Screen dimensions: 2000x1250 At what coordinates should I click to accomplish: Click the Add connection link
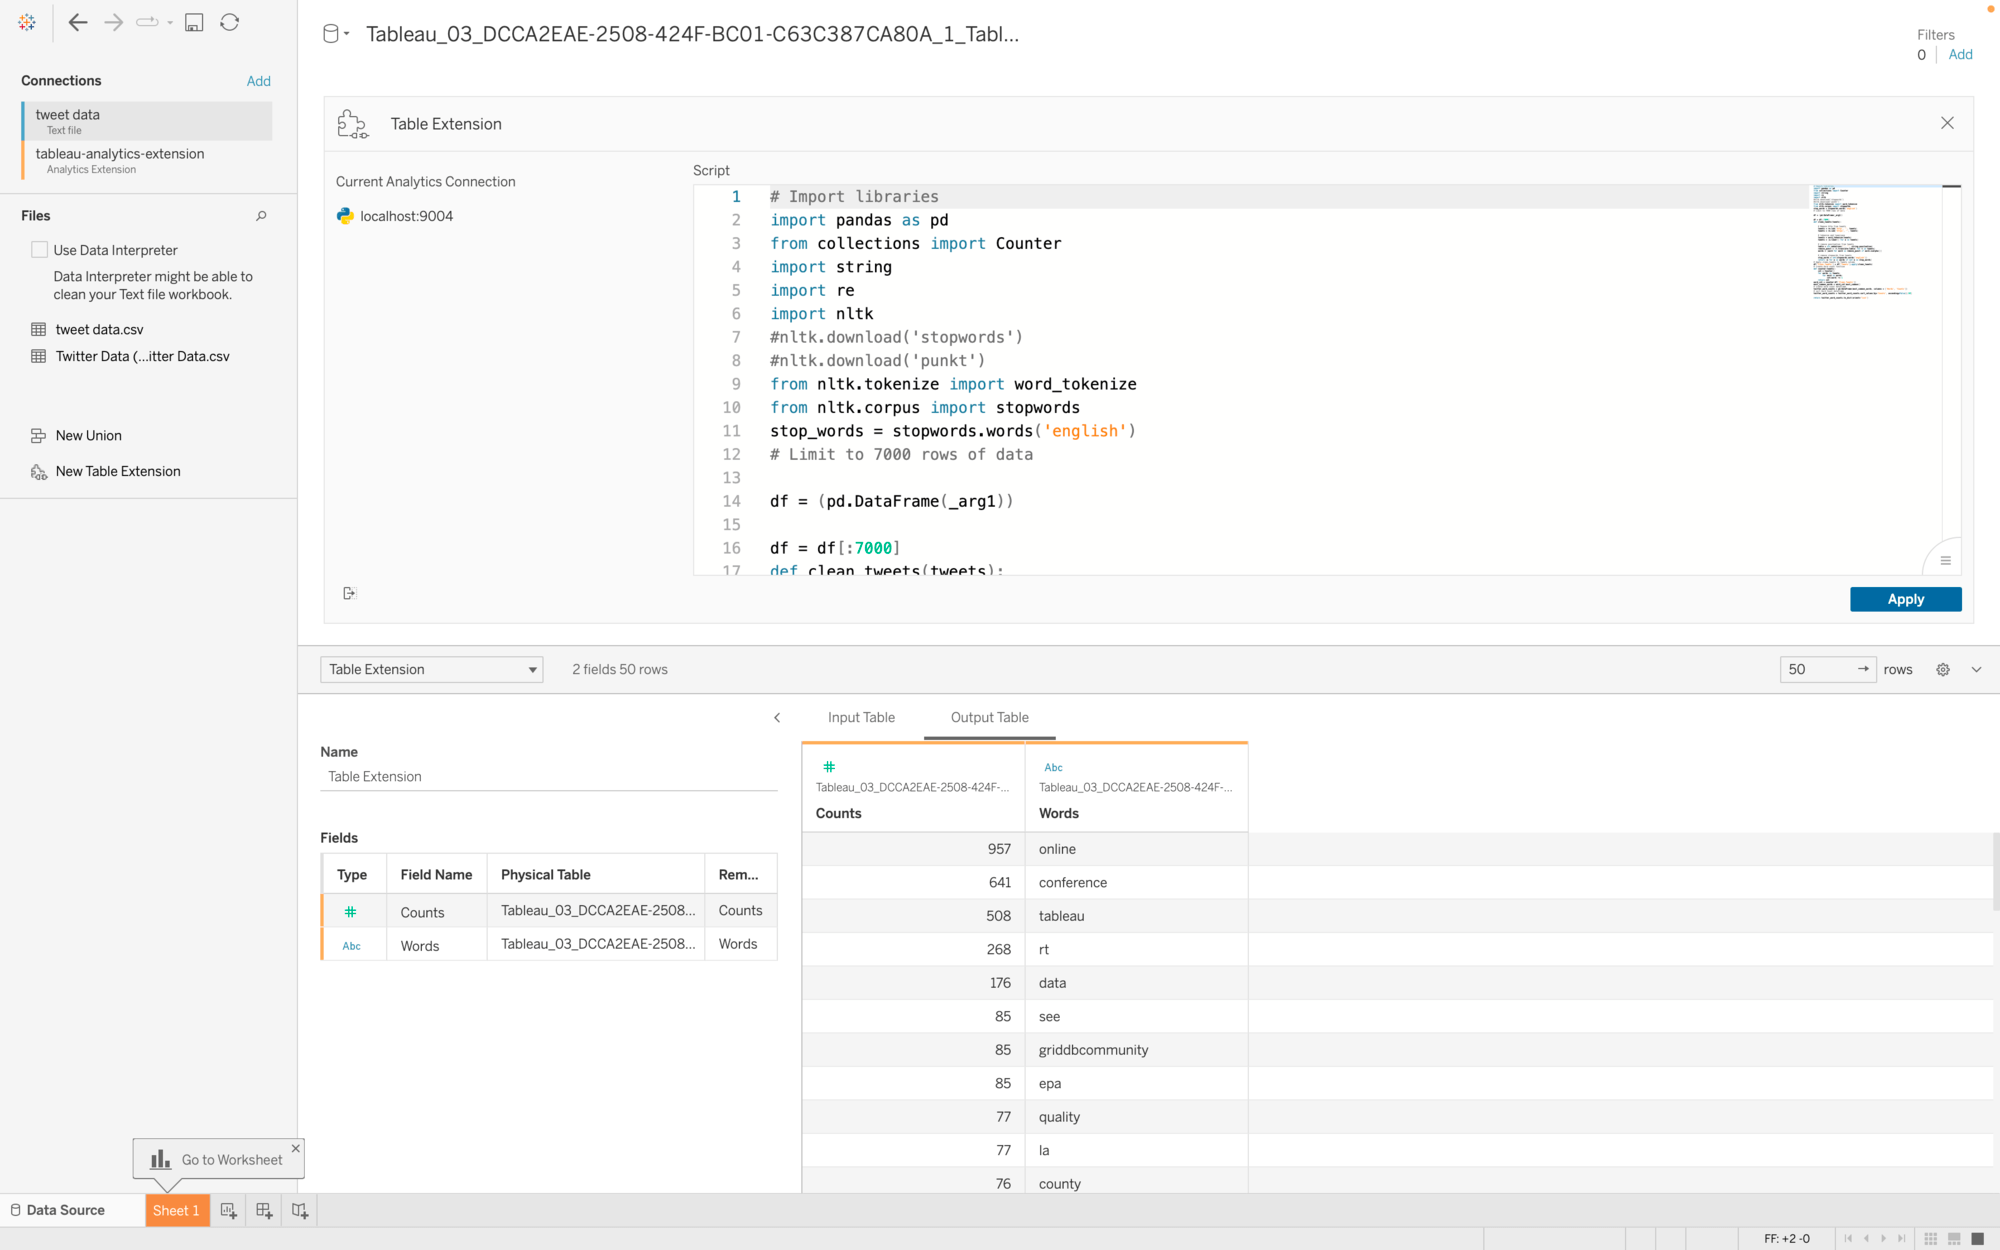click(258, 81)
